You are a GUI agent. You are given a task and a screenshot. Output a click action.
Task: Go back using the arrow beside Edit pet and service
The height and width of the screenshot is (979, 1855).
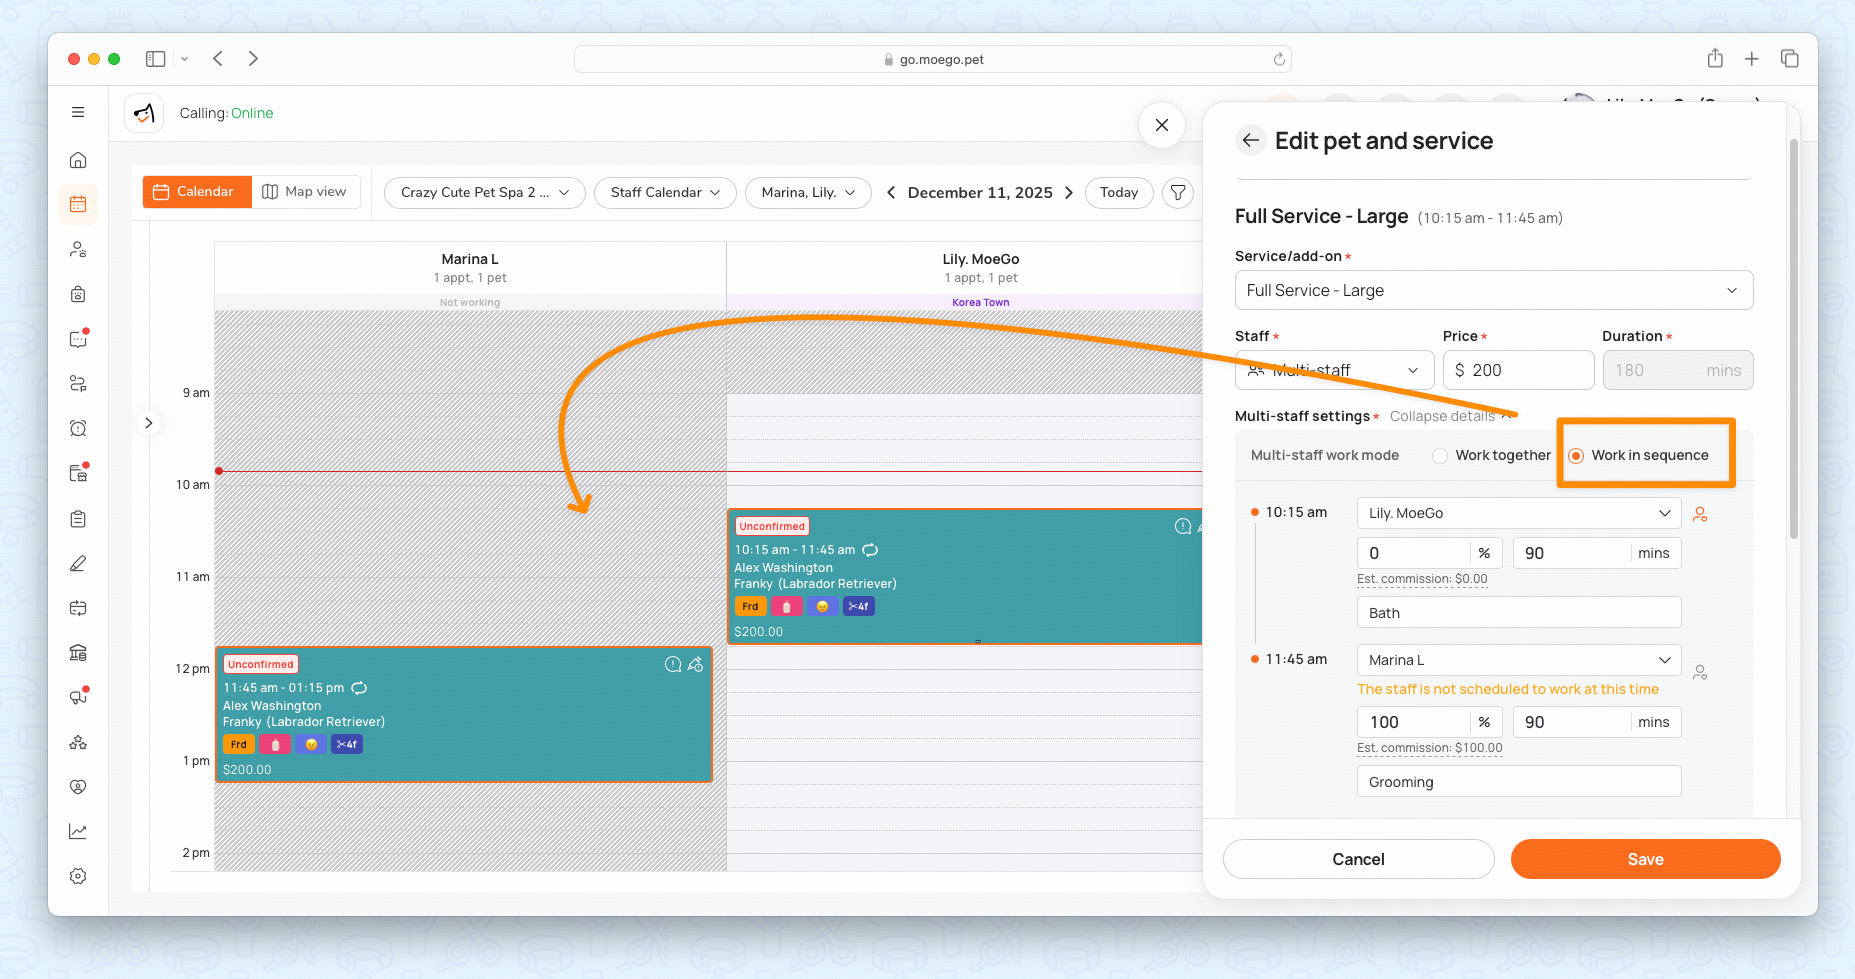[1250, 141]
